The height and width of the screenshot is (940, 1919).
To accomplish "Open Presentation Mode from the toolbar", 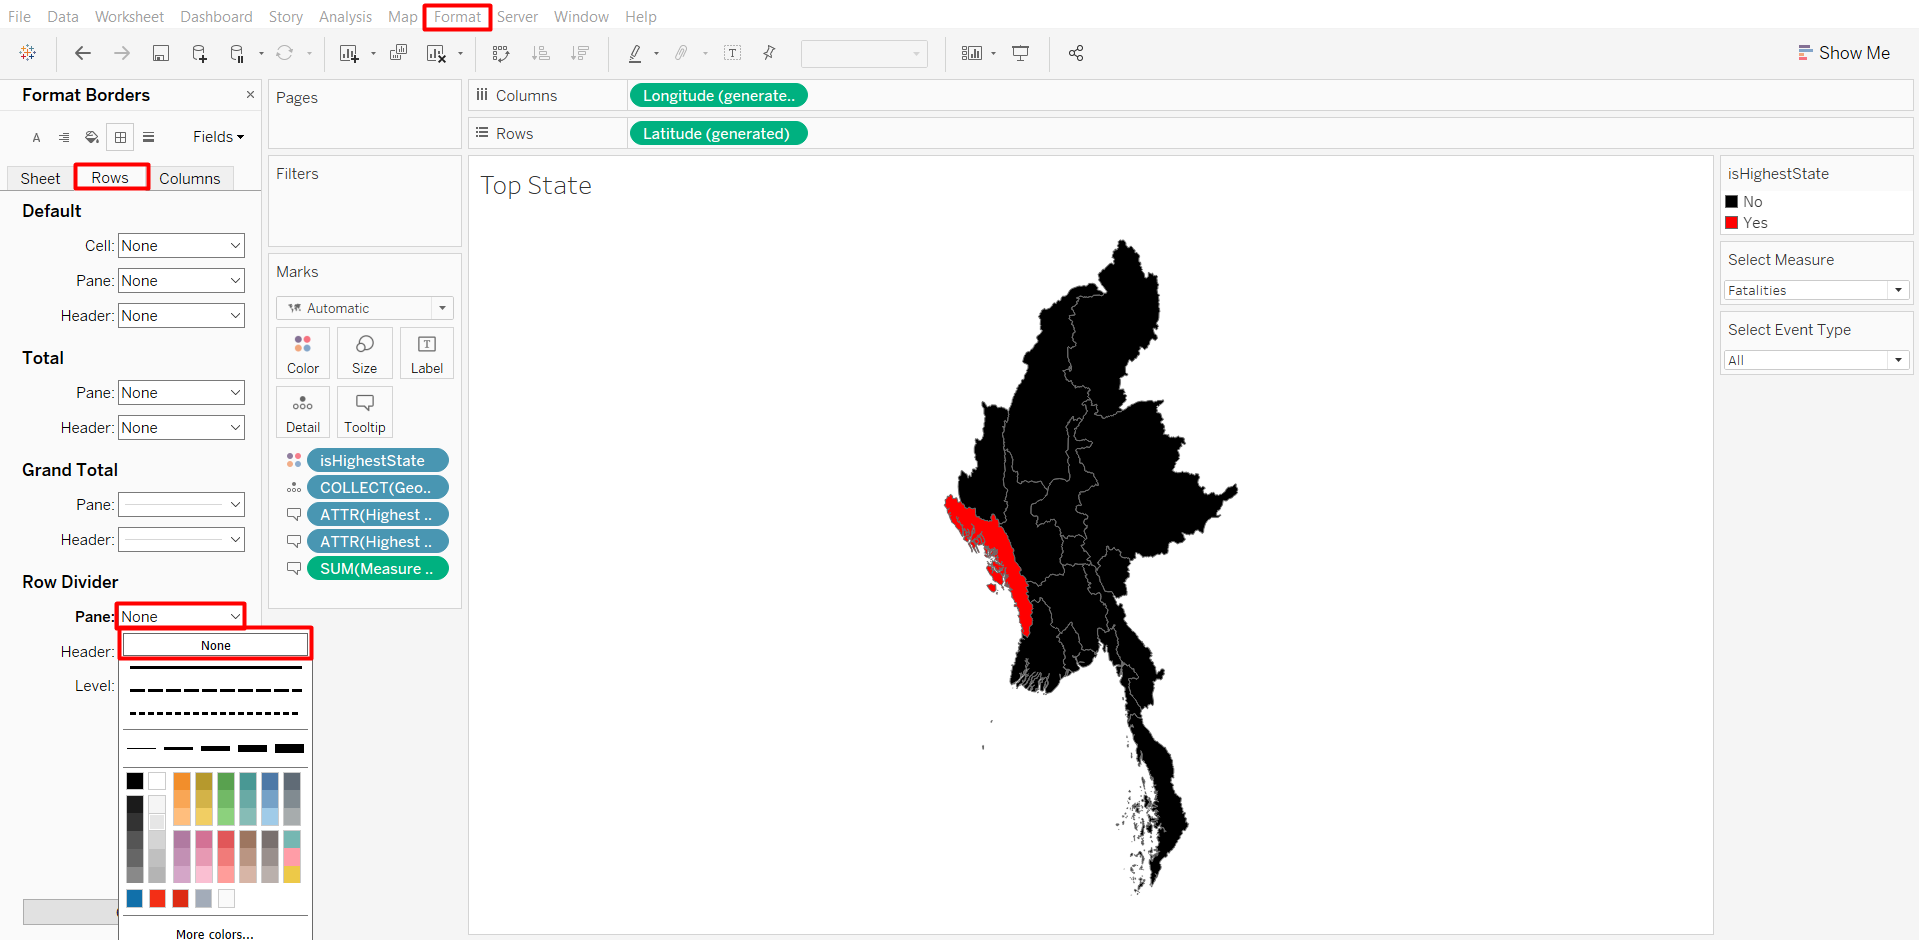I will coord(1020,54).
